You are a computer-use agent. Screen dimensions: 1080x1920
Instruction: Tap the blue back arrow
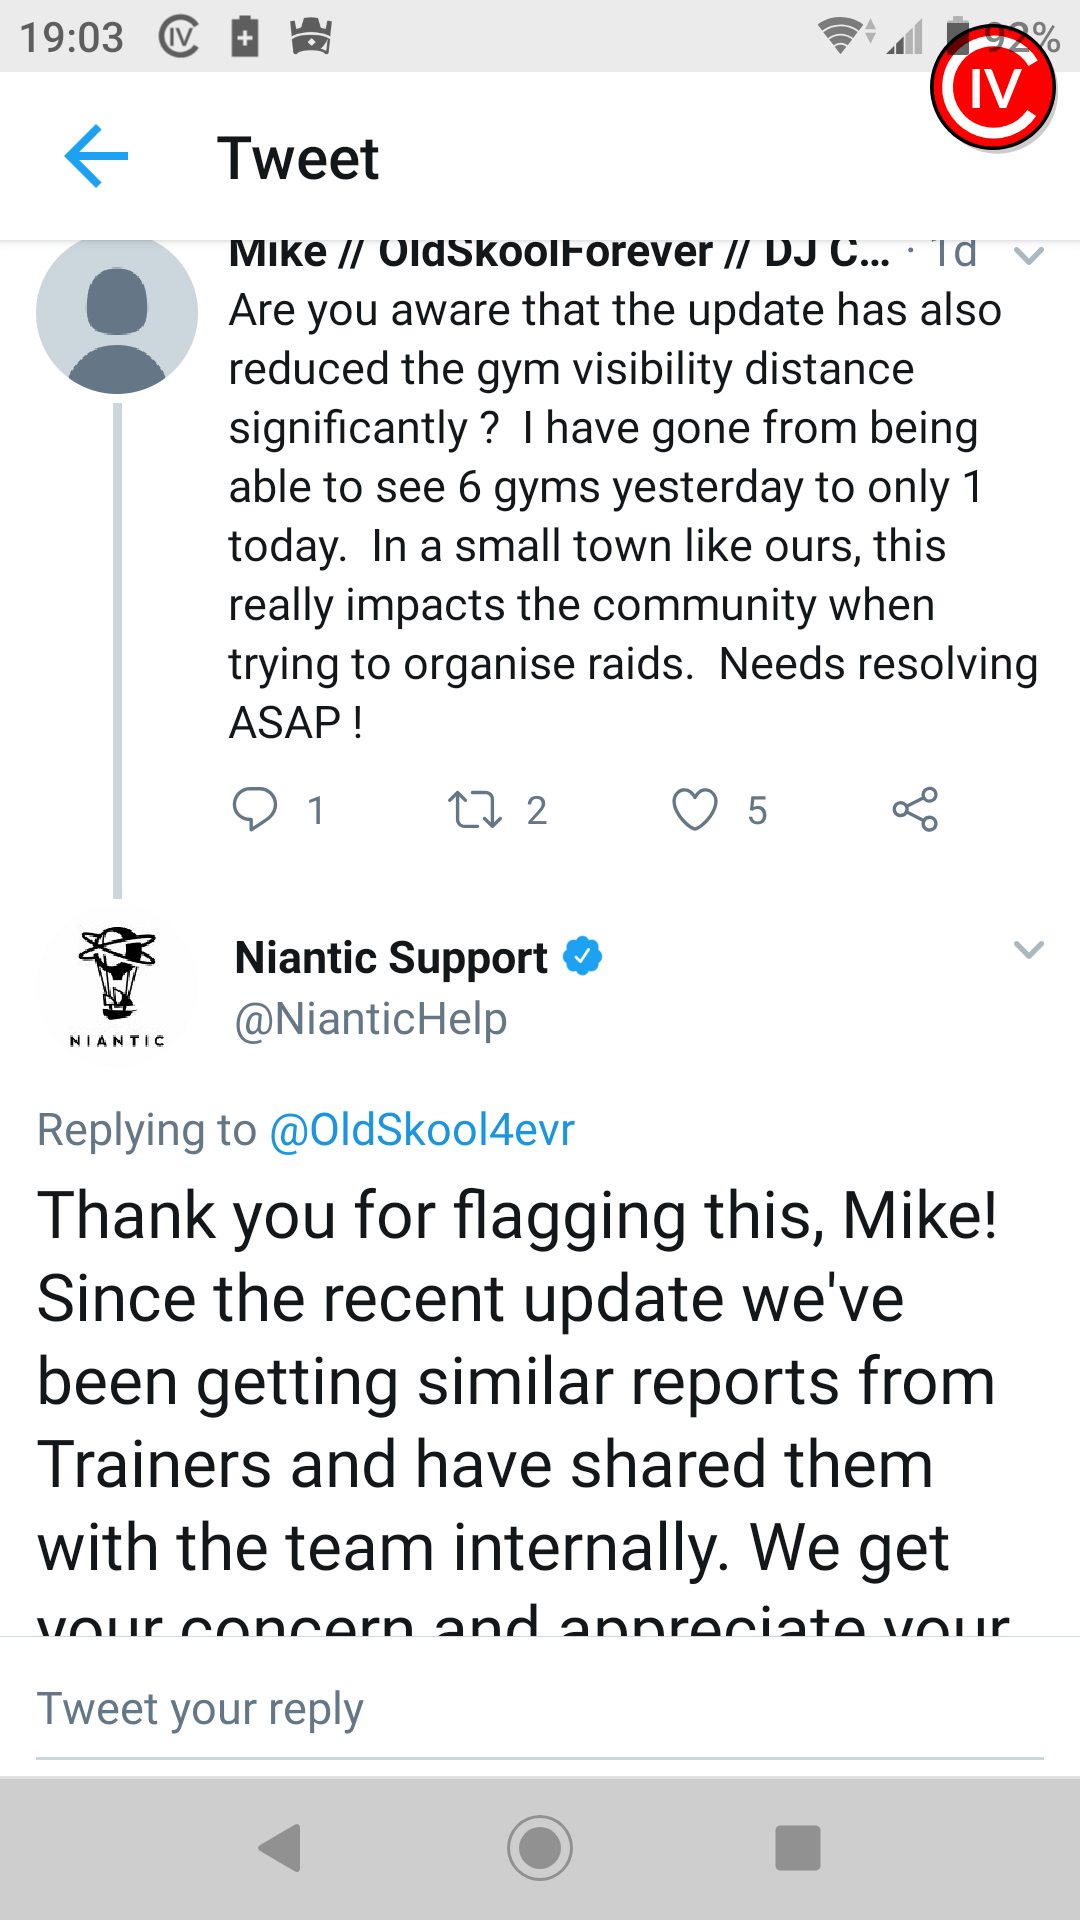[96, 156]
